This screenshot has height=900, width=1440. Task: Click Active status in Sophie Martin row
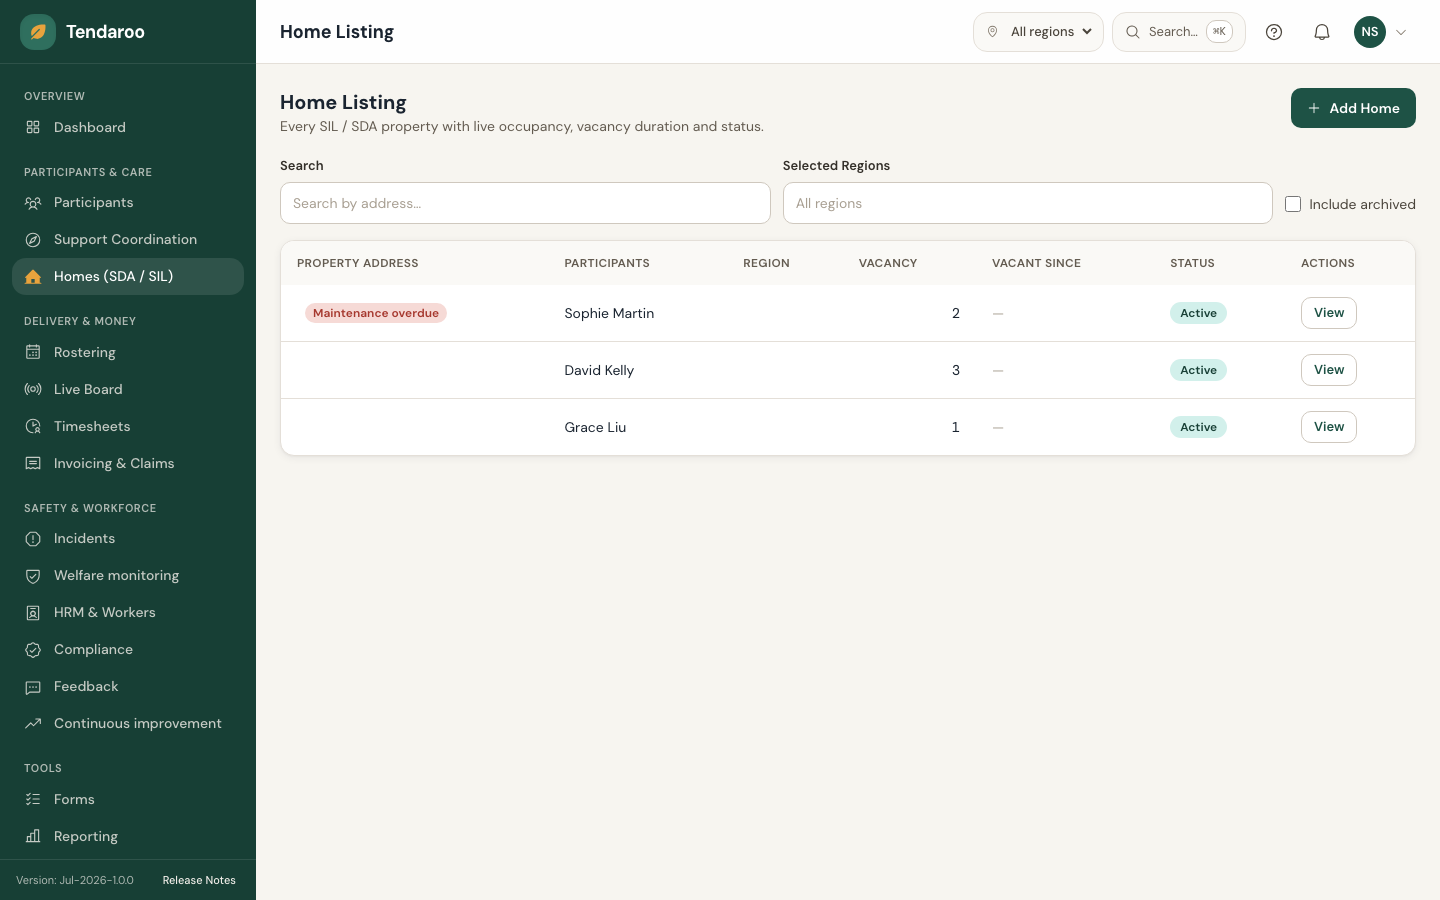[x=1198, y=313]
